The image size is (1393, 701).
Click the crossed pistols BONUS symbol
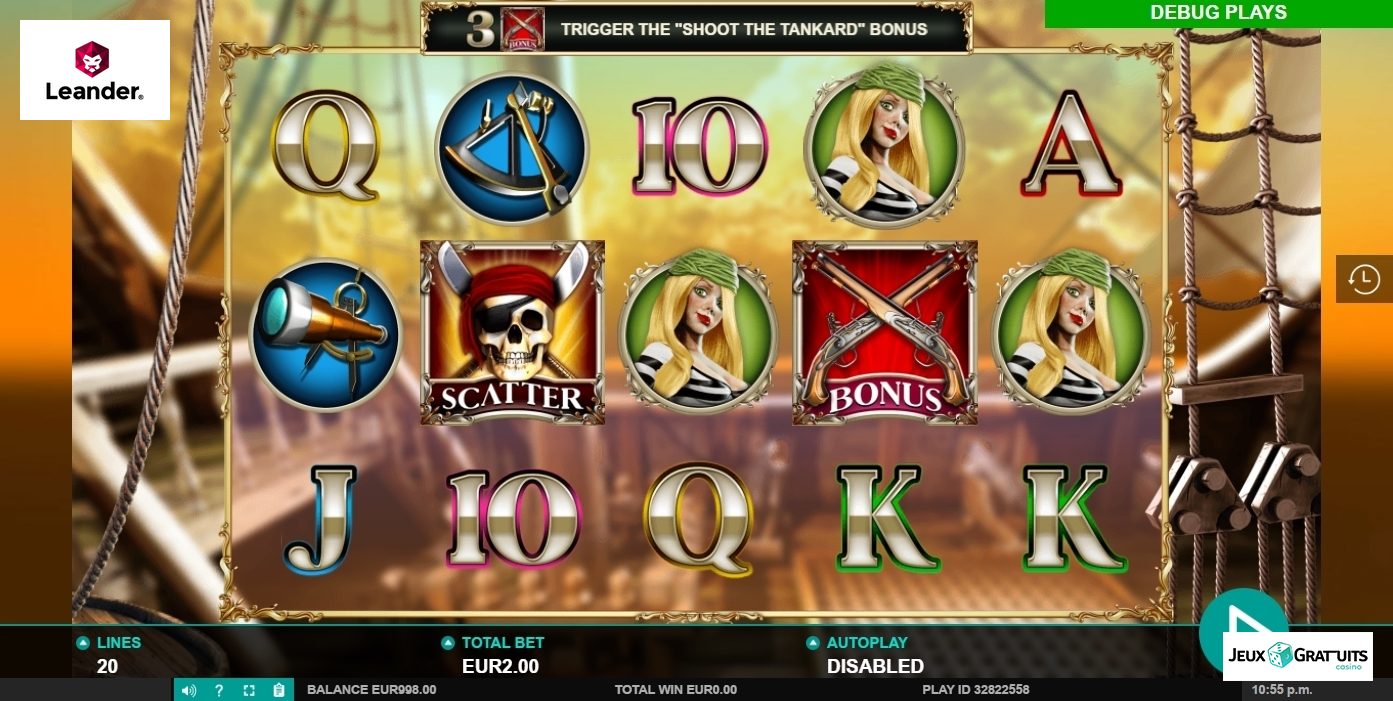tap(885, 332)
